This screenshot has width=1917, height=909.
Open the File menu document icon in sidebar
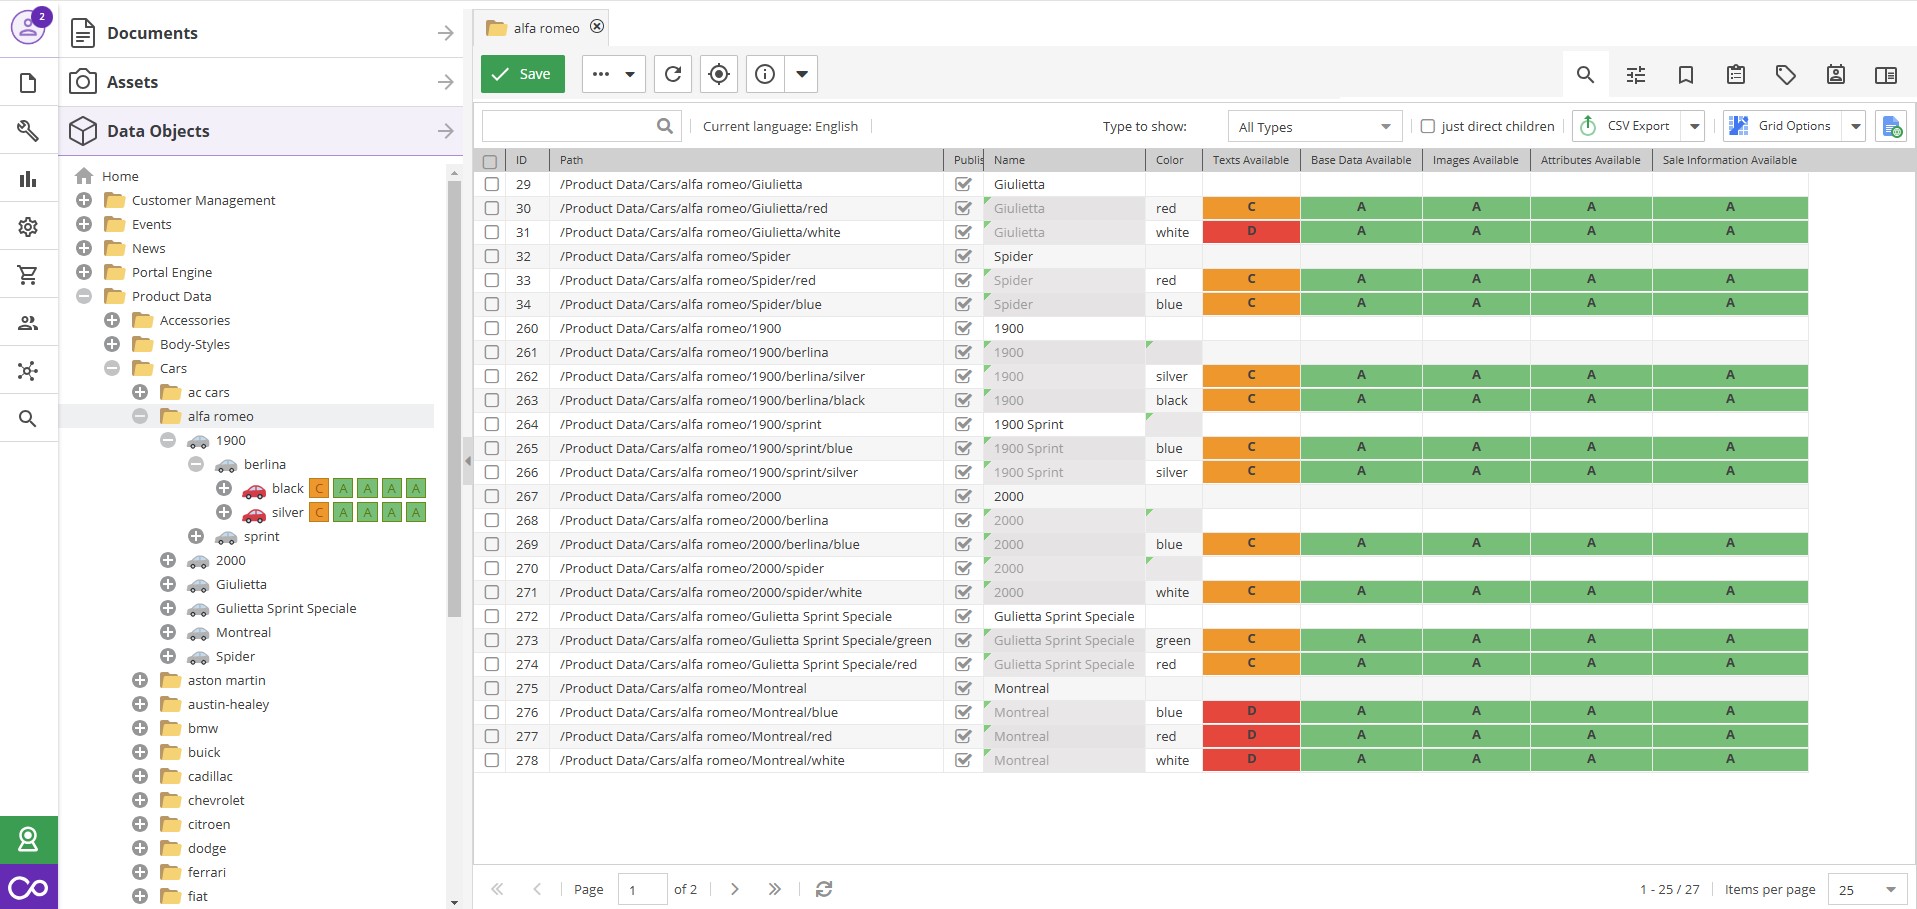28,82
